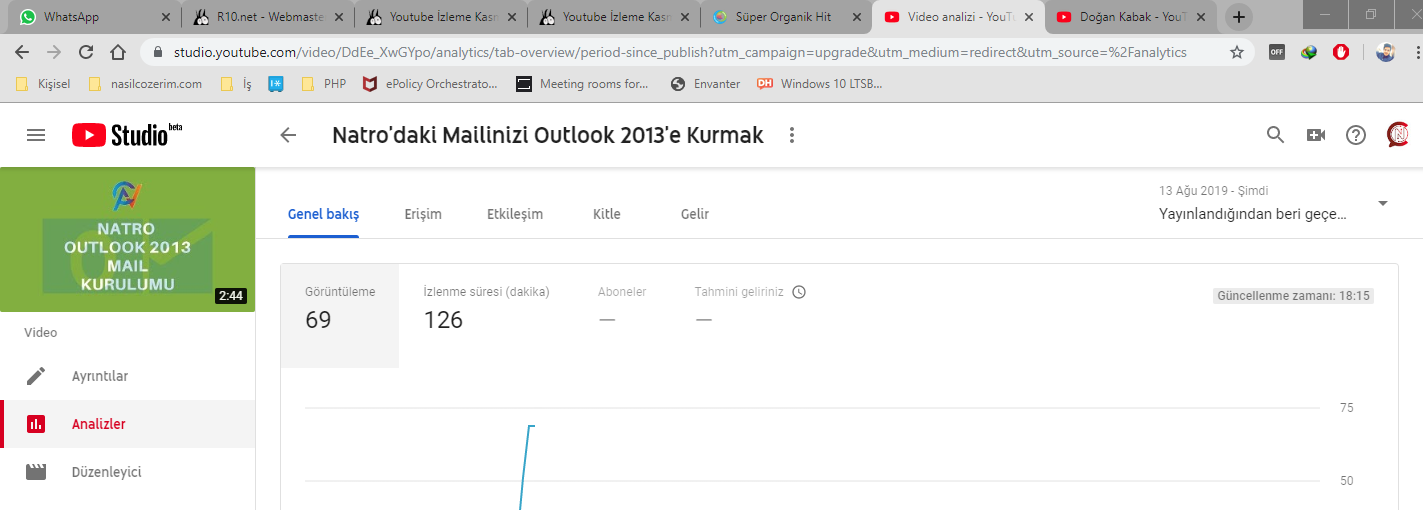Open Ayrıntılar in the sidebar
The image size is (1423, 510).
tap(127, 376)
